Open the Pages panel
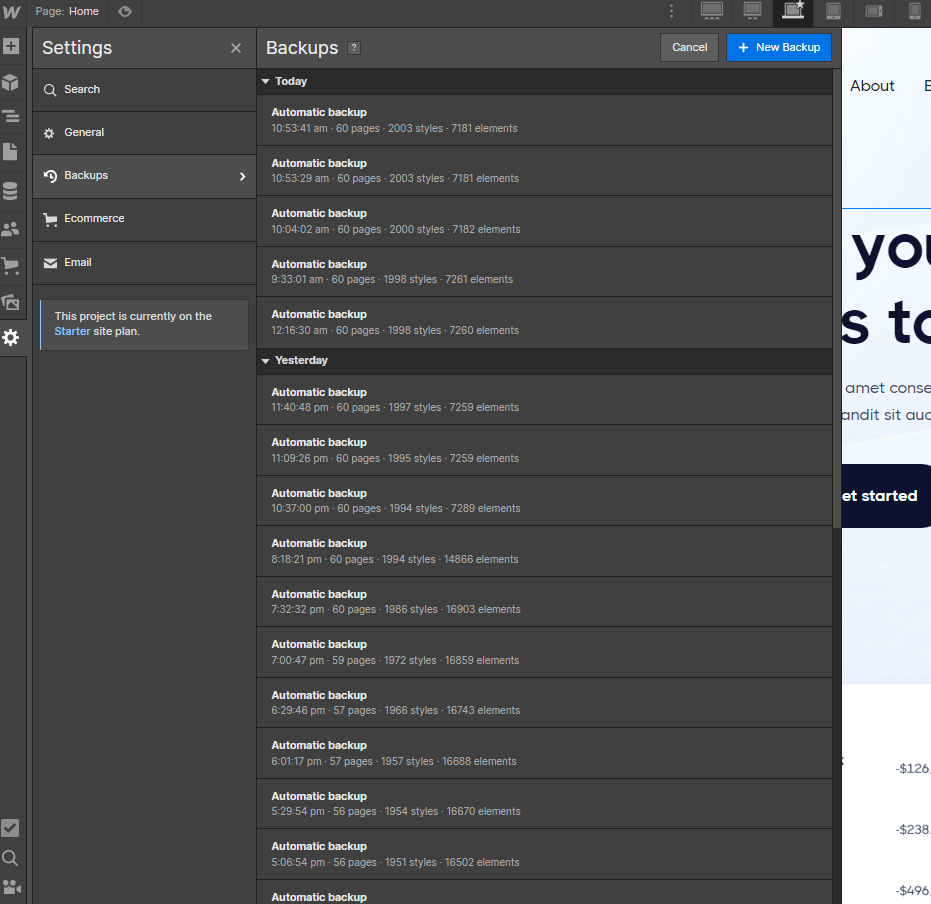931x904 pixels. (x=12, y=152)
